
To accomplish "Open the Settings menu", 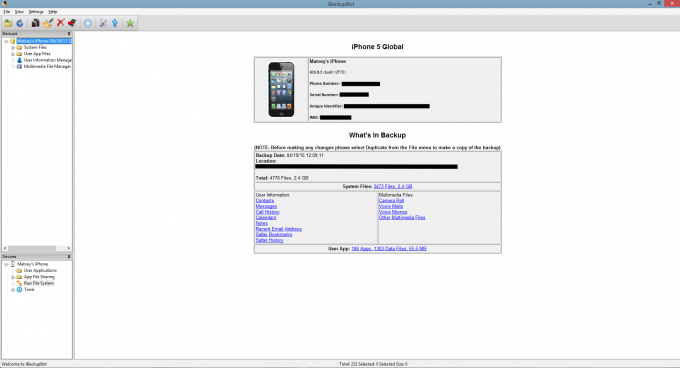I will pos(36,12).
